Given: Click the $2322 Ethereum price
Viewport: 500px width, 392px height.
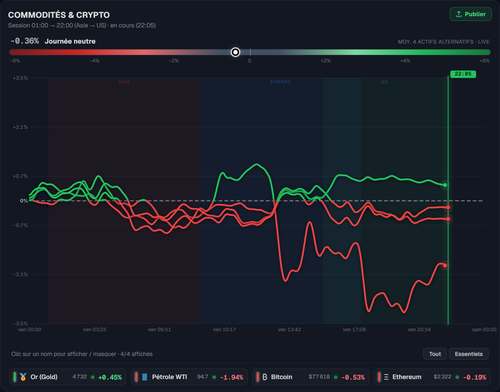Looking at the screenshot, I should pyautogui.click(x=442, y=377).
